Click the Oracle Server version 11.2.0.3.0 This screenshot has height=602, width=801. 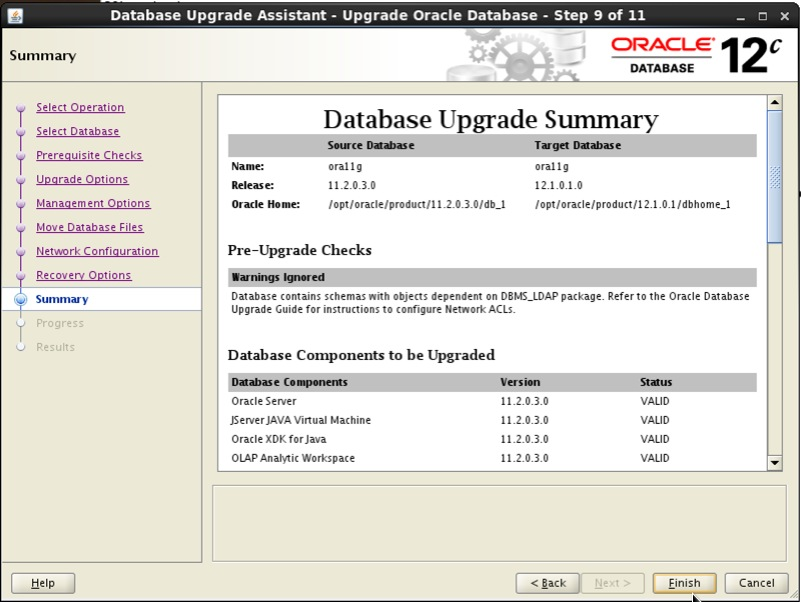tap(524, 401)
